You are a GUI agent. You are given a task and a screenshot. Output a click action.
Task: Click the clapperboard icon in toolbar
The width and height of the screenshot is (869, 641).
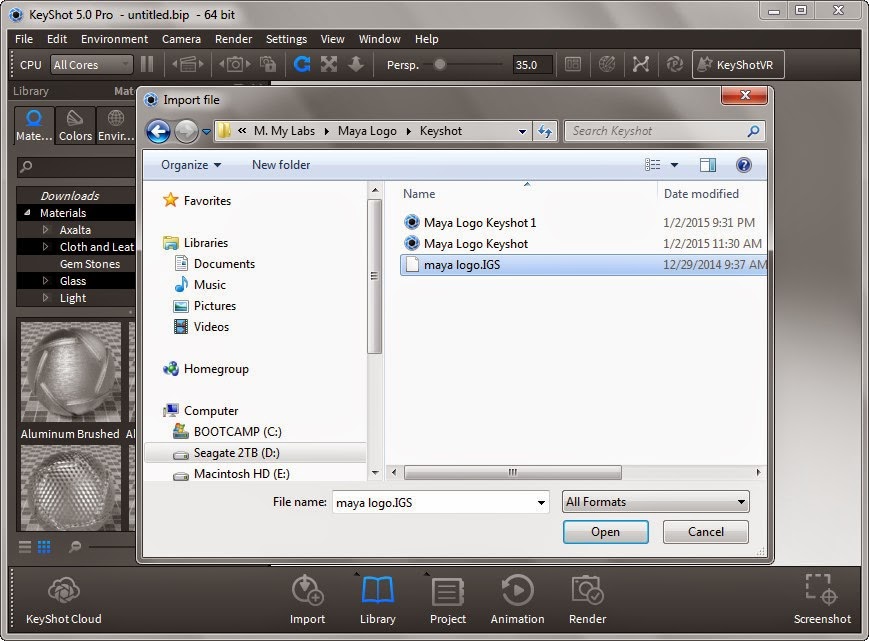(x=188, y=65)
